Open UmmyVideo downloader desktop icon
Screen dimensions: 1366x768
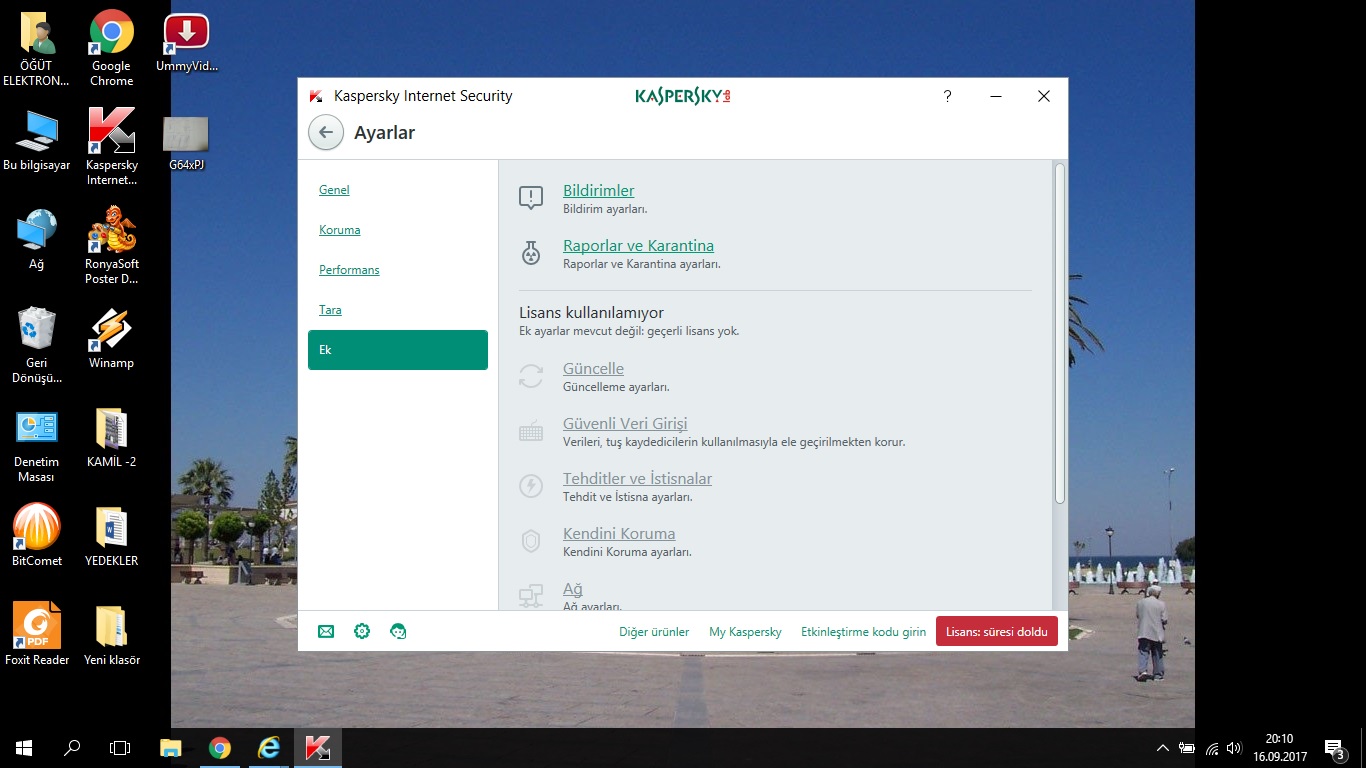click(186, 42)
